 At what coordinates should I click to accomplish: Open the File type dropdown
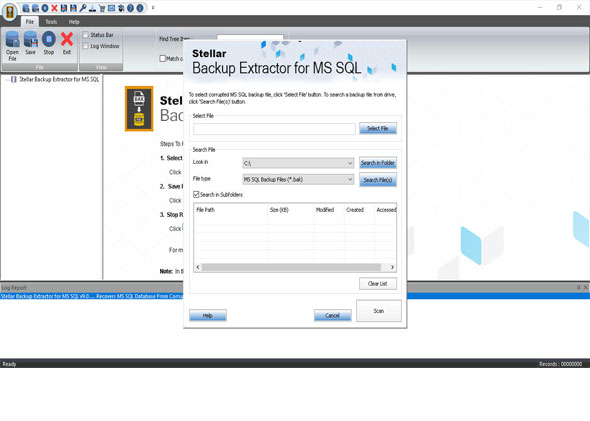[298, 179]
